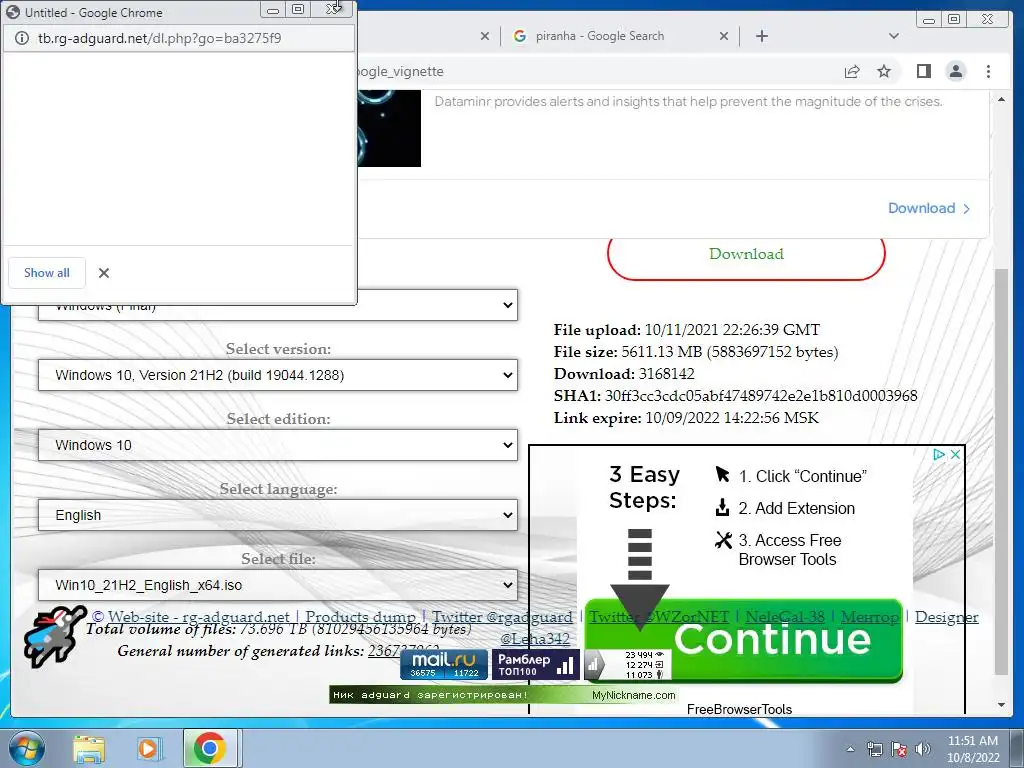Toggle the side panel icon
The width and height of the screenshot is (1024, 768).
923,71
